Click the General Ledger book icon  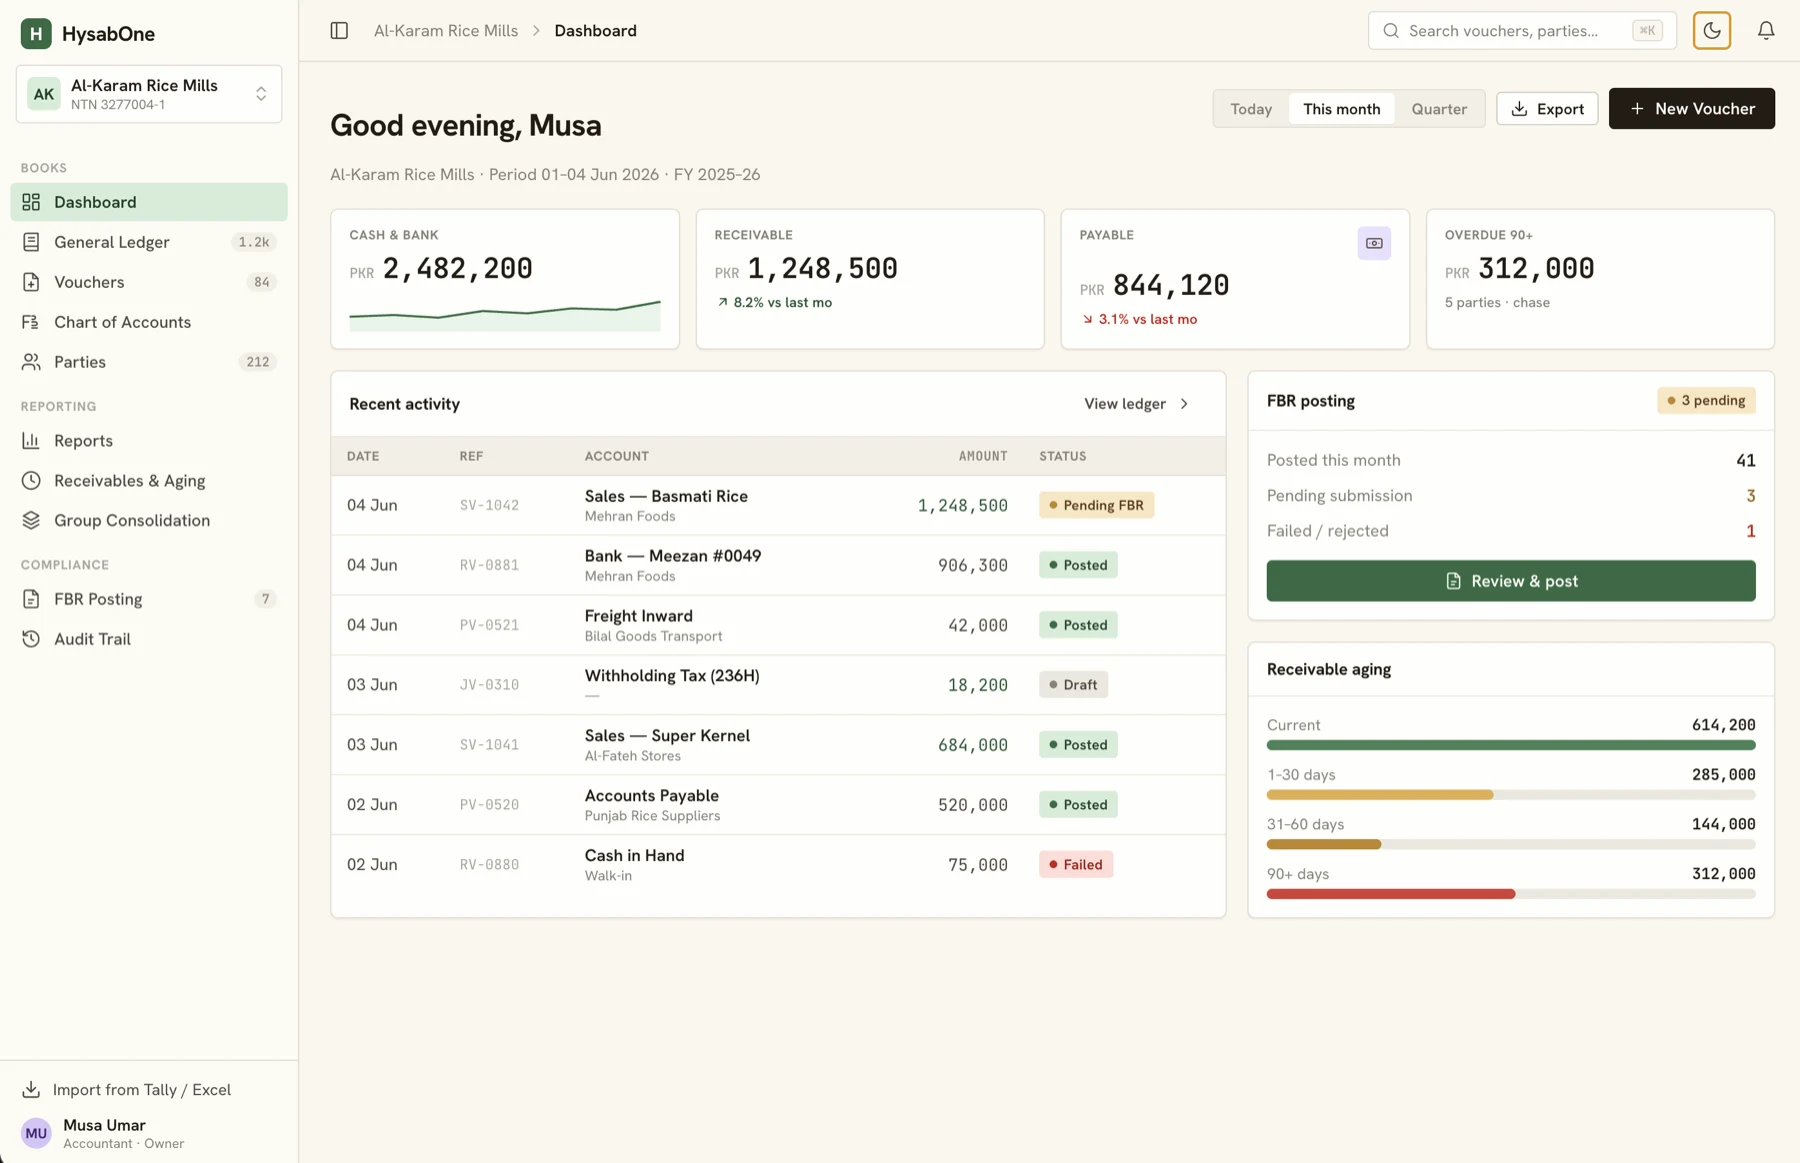31,242
